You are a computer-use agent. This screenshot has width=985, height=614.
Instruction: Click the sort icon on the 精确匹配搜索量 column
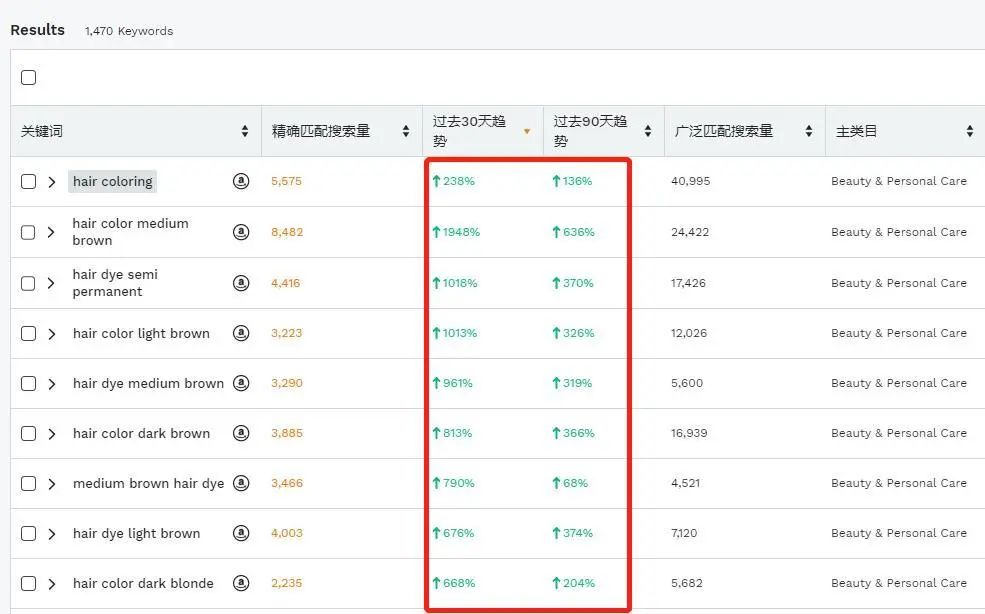pos(406,130)
